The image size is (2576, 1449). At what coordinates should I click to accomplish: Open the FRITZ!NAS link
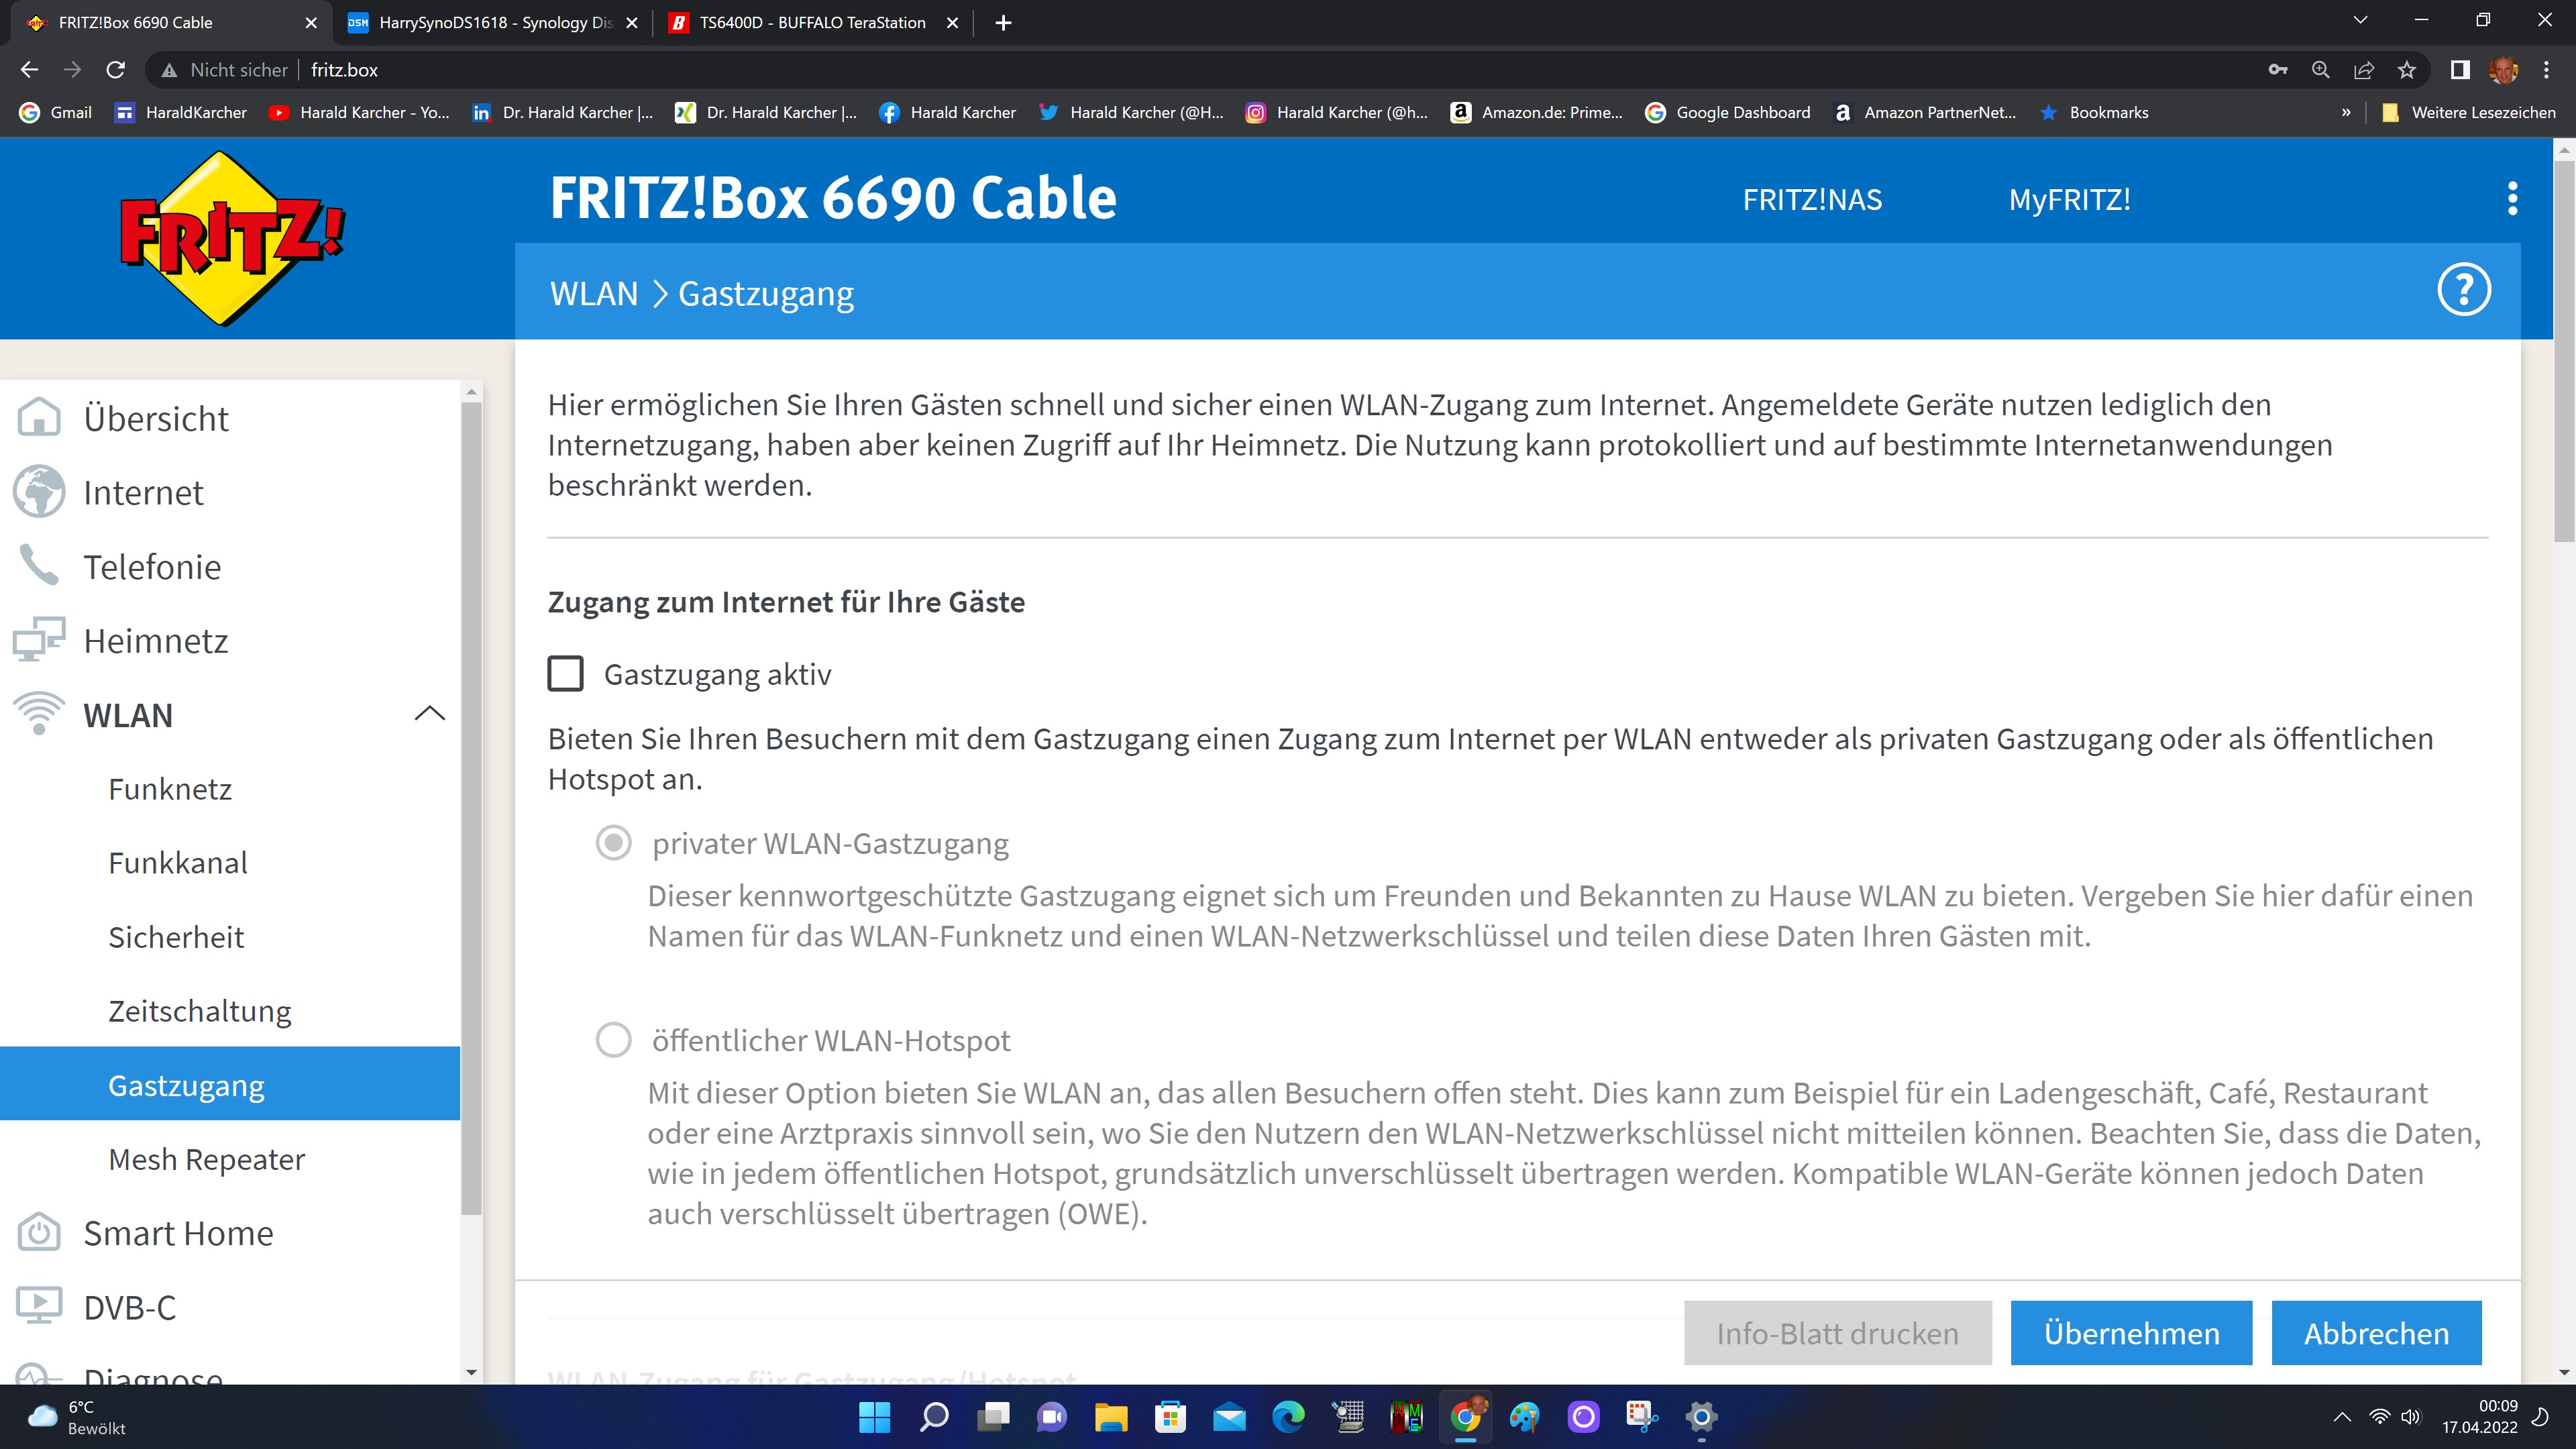pos(1812,199)
